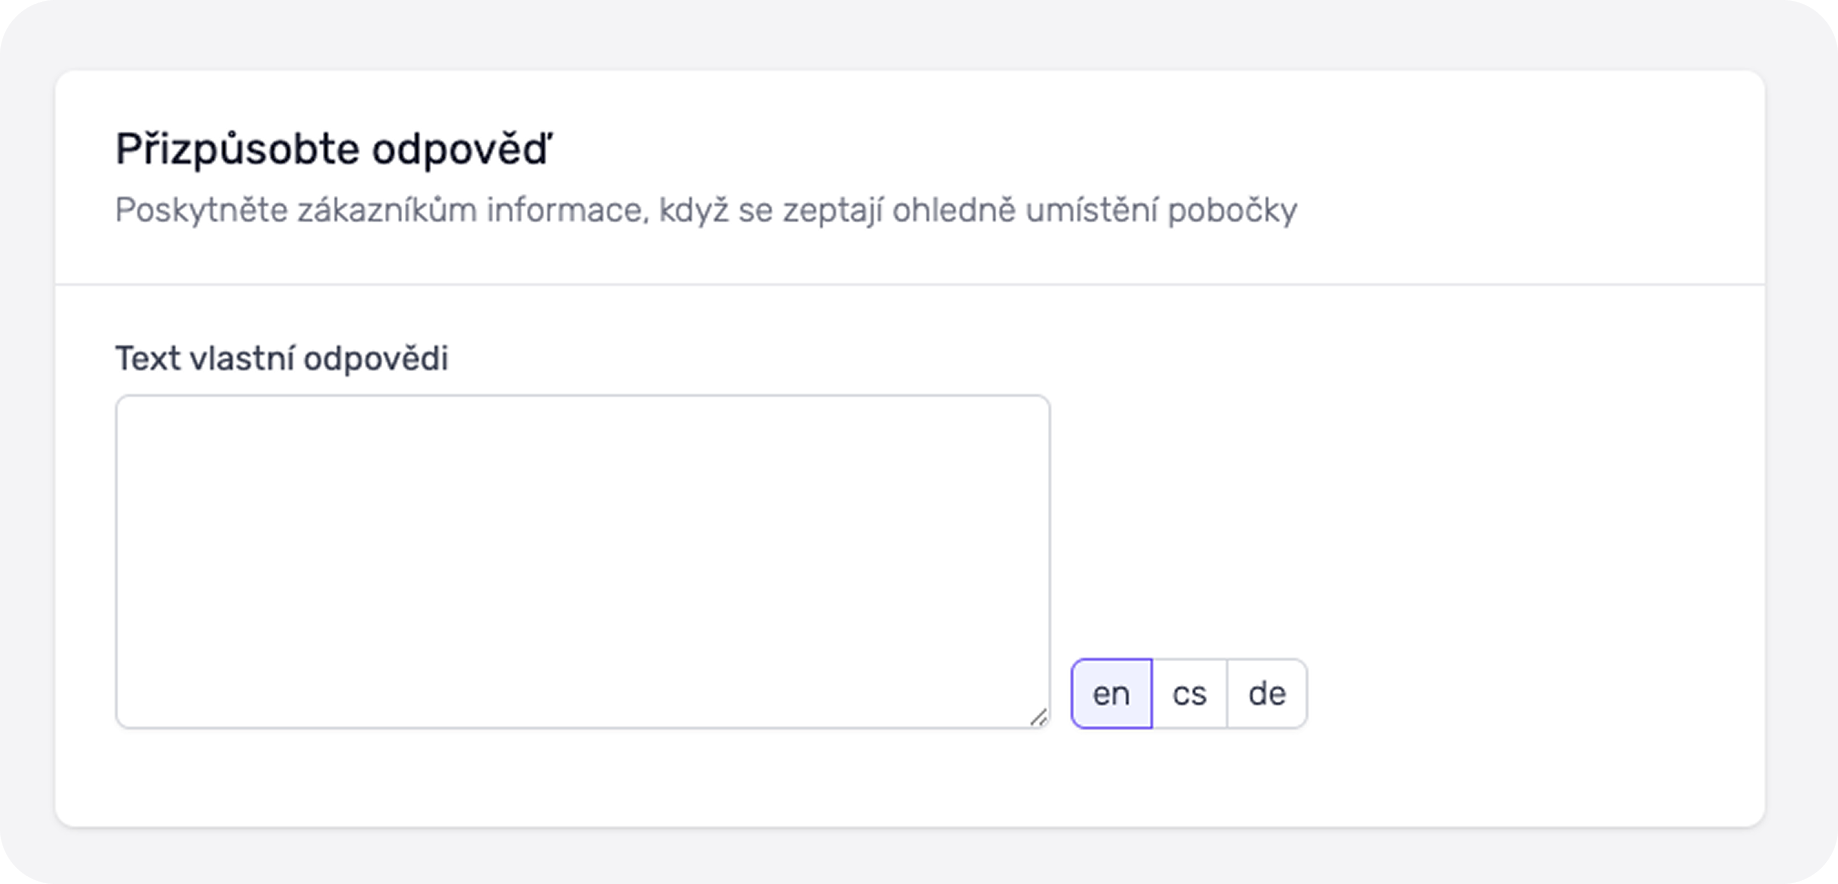Switch response language to Czech
The width and height of the screenshot is (1838, 884).
pyautogui.click(x=1189, y=693)
